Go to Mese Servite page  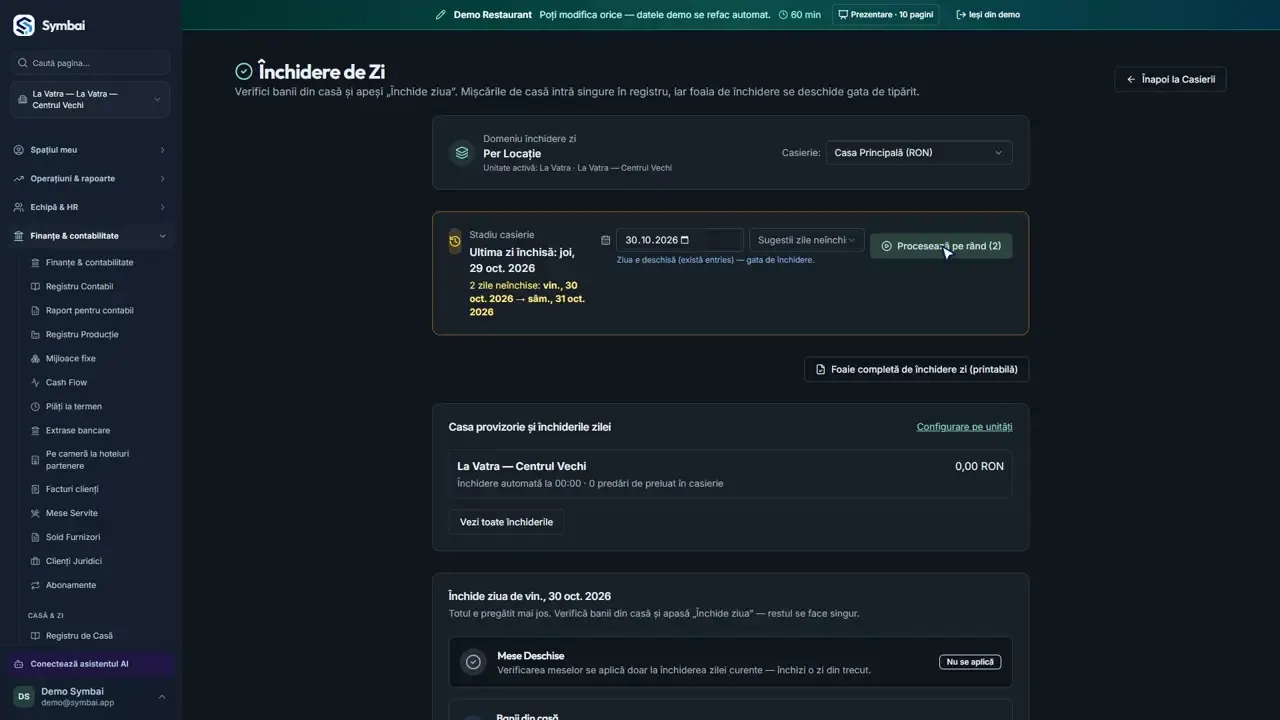[x=72, y=513]
